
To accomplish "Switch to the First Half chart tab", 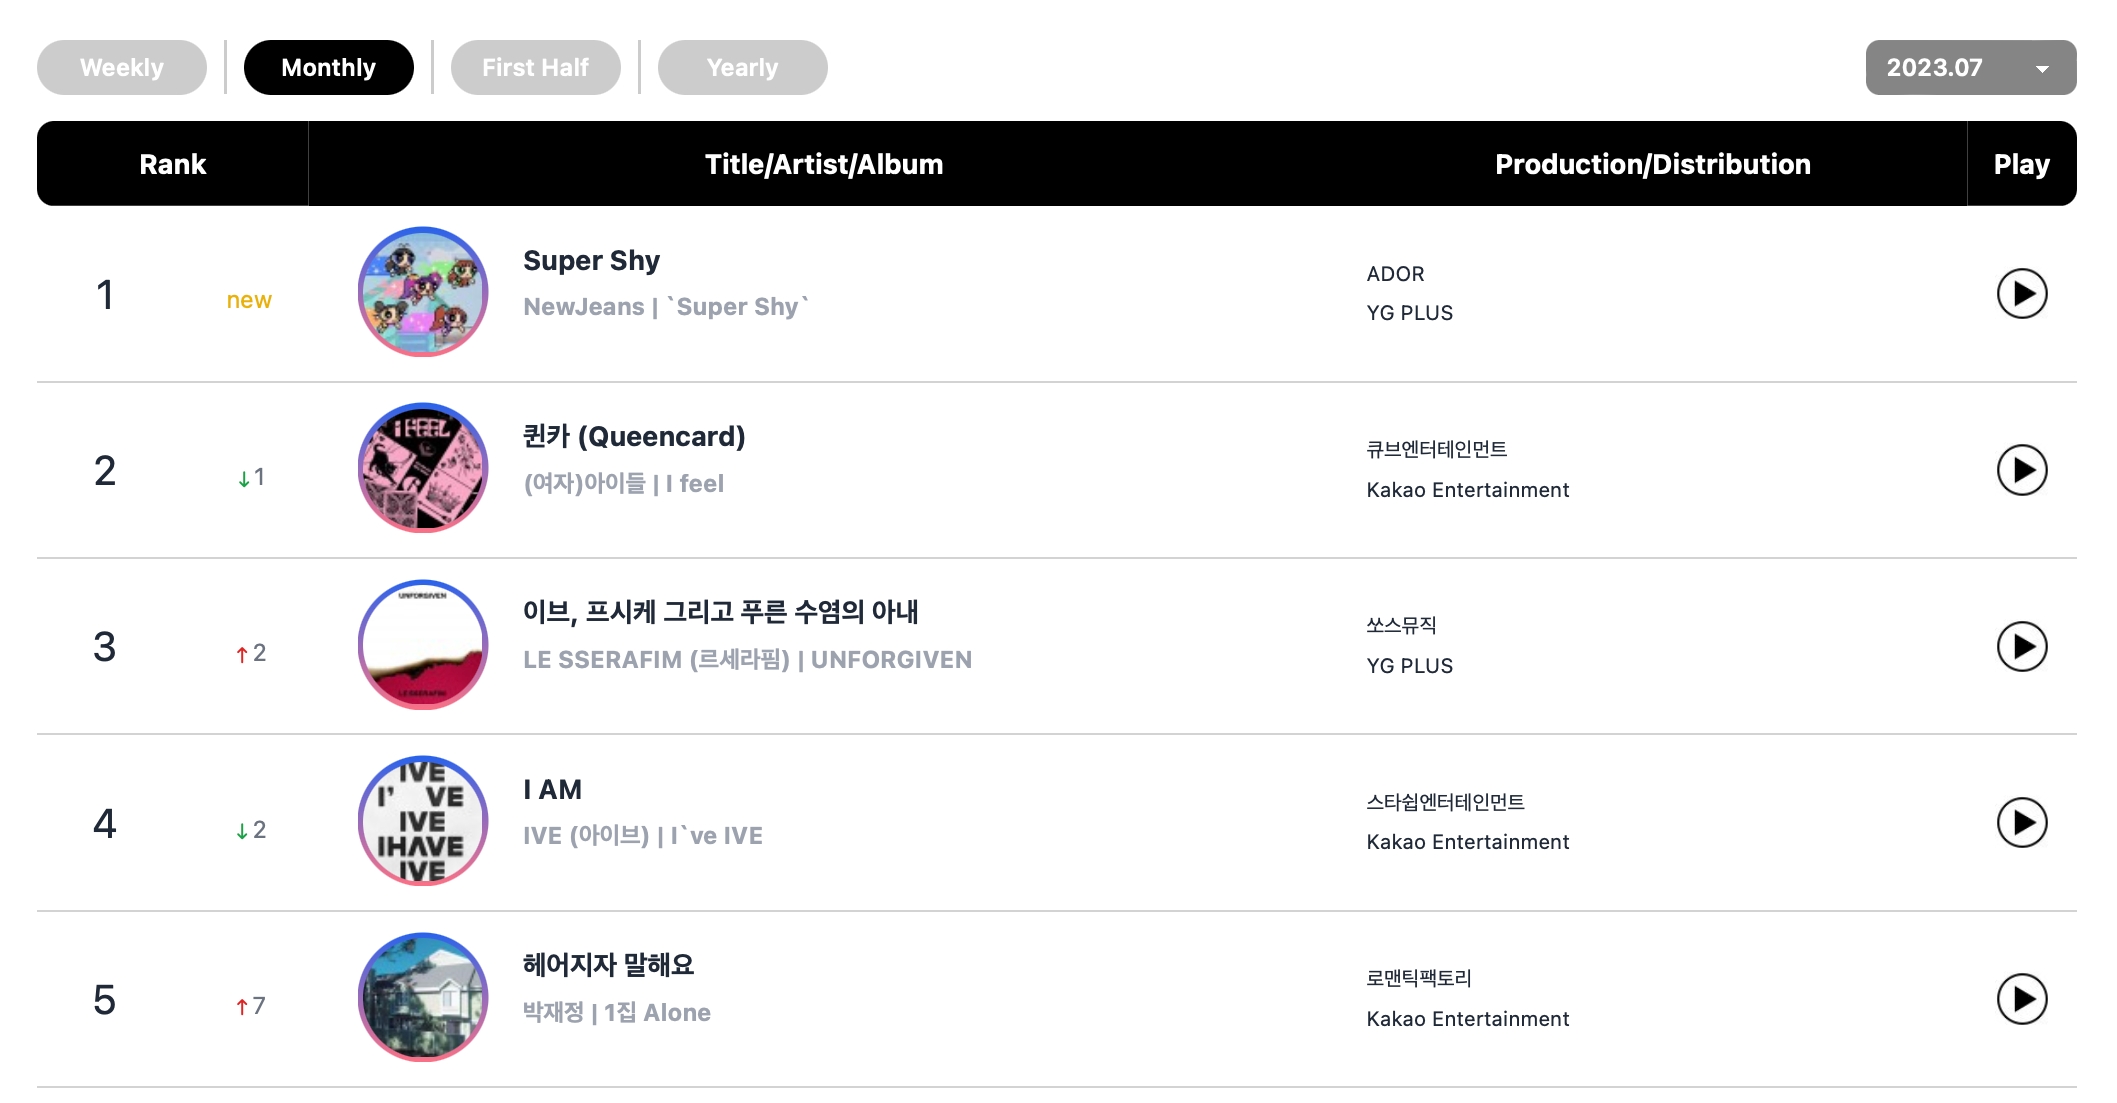I will (x=535, y=68).
